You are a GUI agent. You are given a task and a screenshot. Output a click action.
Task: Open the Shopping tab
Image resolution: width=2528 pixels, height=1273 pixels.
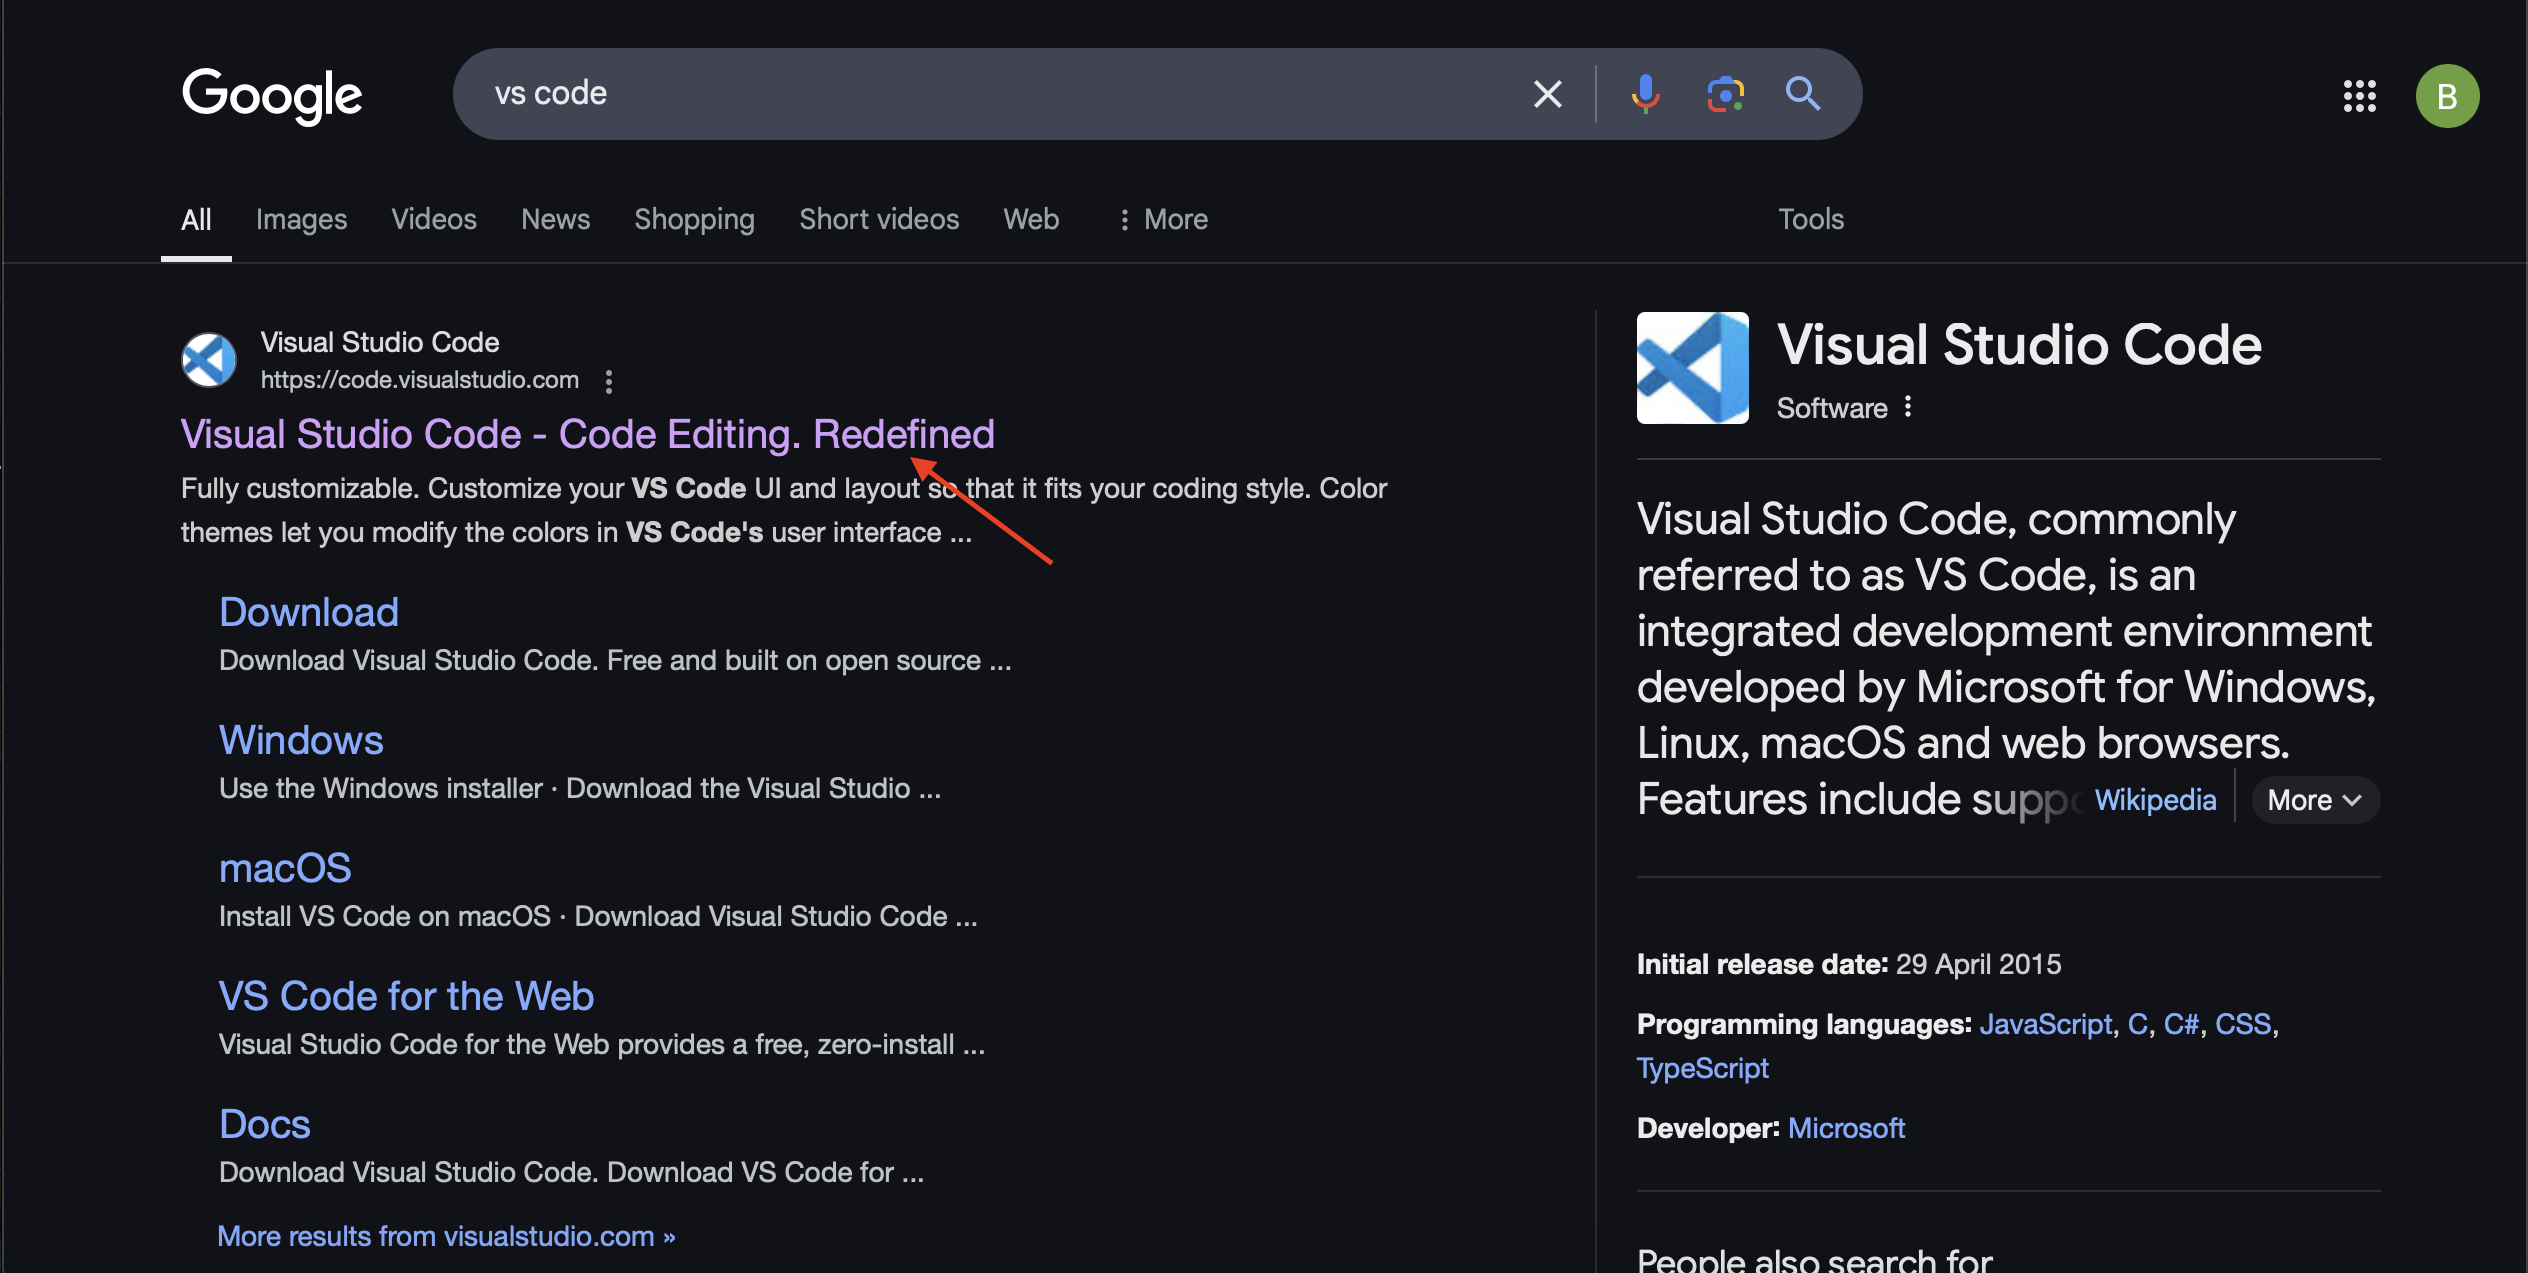coord(694,219)
